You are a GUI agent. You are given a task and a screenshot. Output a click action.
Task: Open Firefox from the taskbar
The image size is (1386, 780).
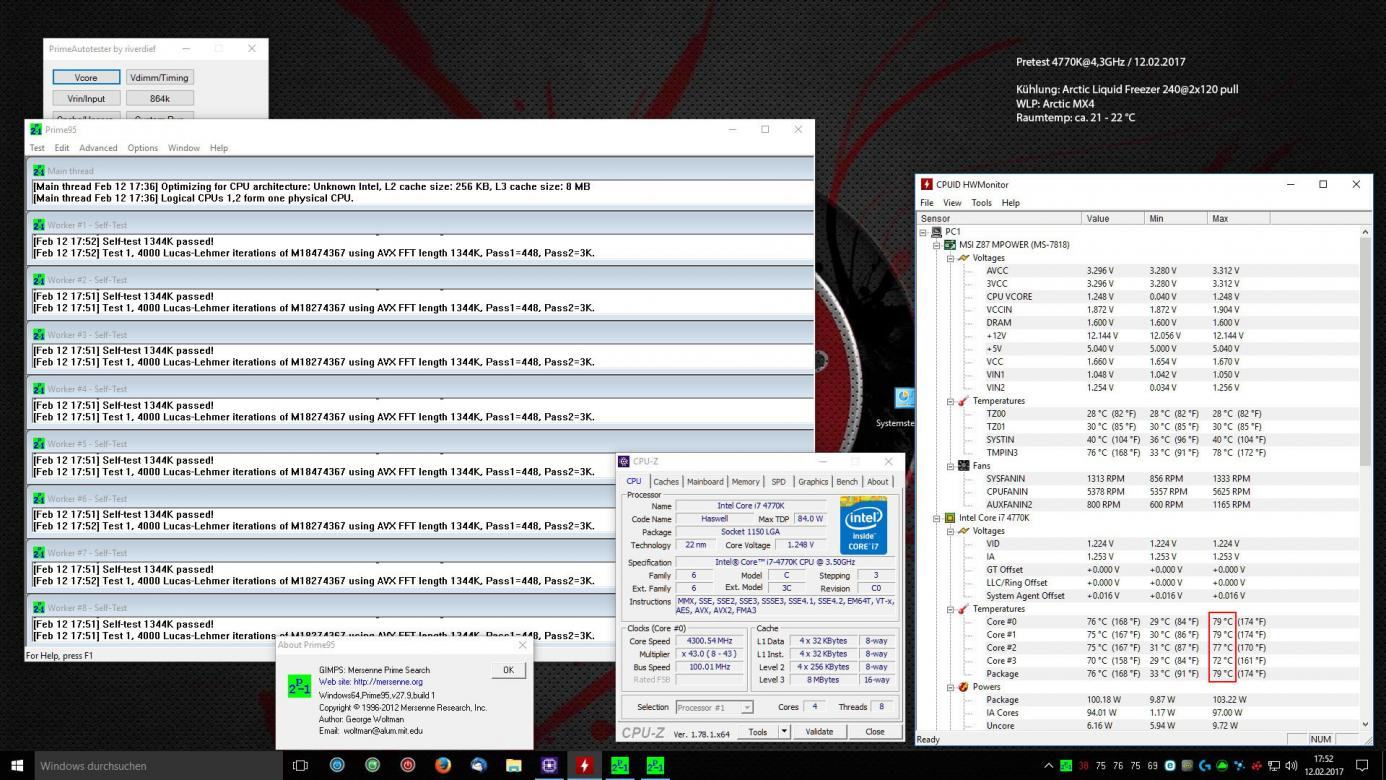coord(443,765)
